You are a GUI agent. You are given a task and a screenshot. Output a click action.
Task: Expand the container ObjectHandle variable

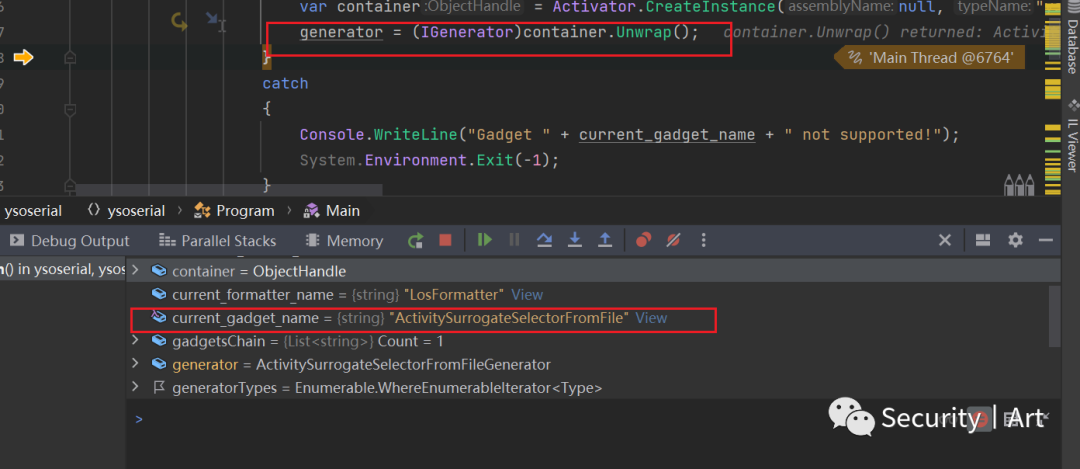(x=135, y=271)
